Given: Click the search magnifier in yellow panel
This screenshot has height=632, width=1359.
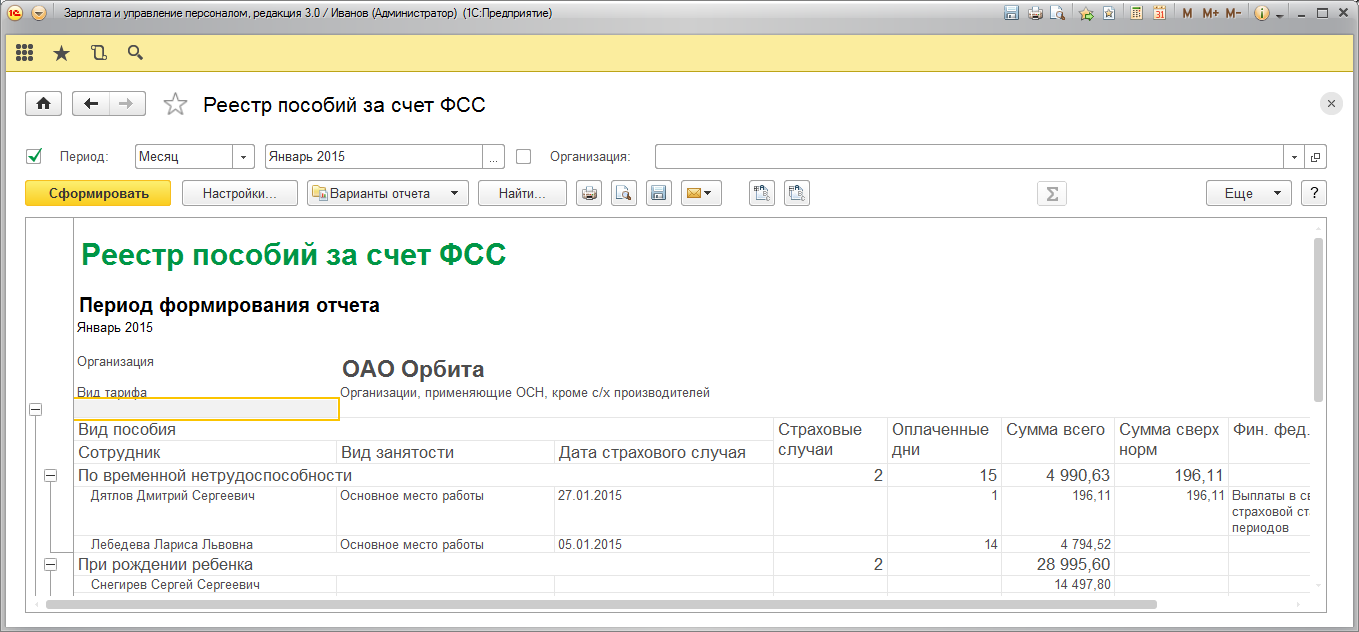Looking at the screenshot, I should tap(135, 53).
